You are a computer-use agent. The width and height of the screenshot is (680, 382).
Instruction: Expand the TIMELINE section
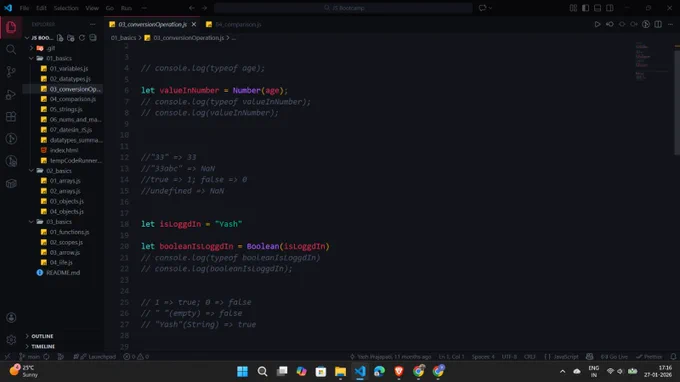pos(43,346)
